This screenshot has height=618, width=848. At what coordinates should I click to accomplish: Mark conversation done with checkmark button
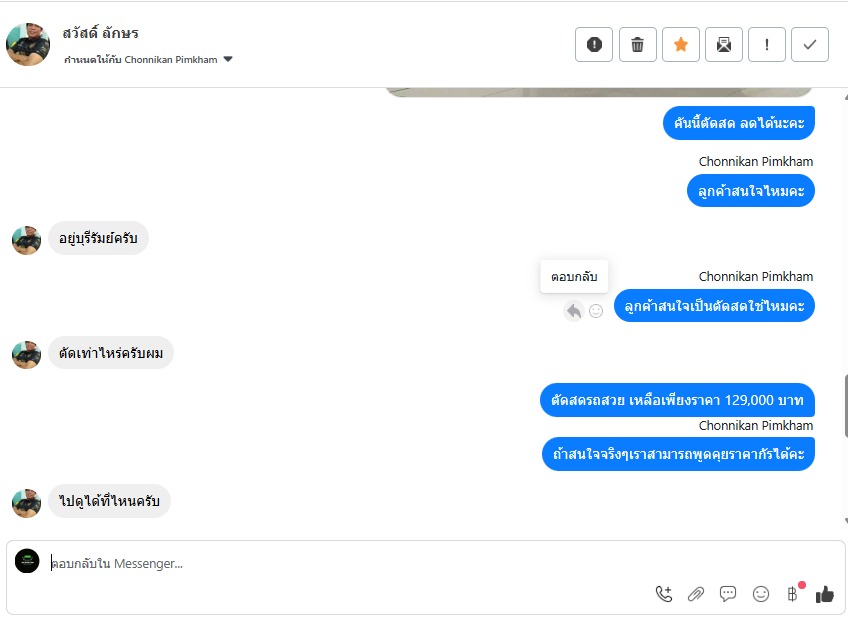[810, 44]
